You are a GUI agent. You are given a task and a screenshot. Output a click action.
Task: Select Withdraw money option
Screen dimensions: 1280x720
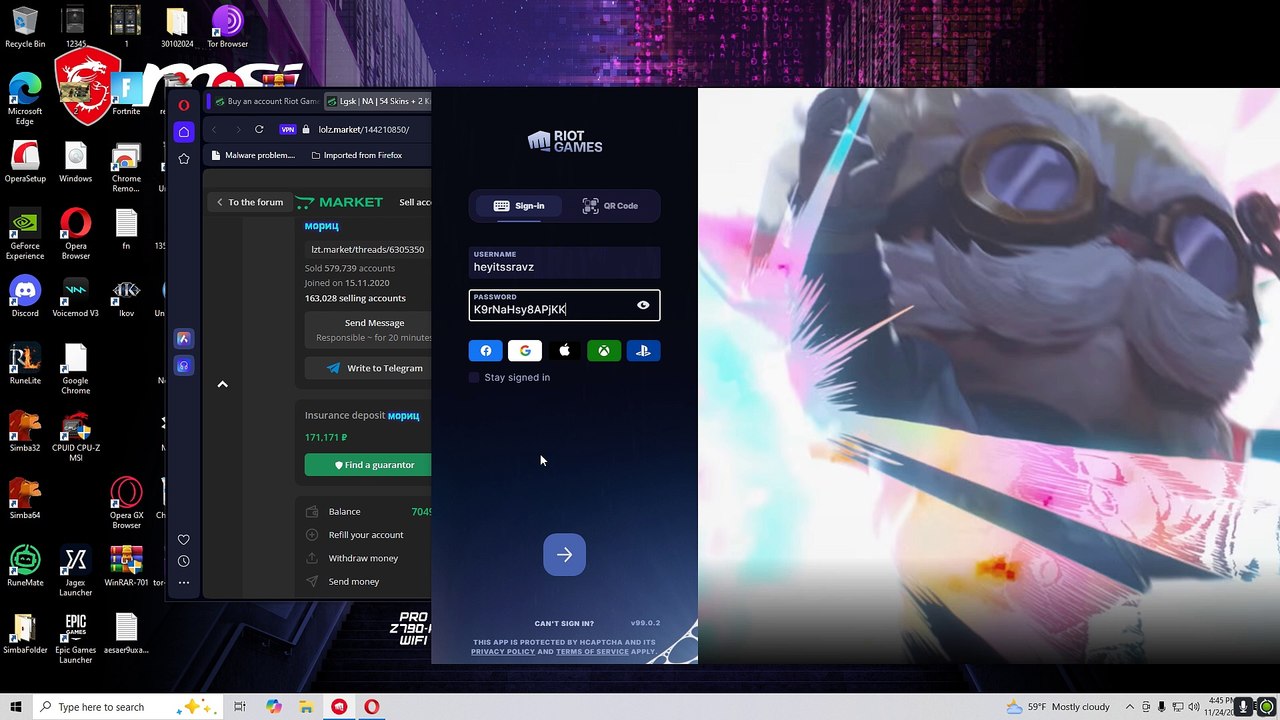coord(363,558)
